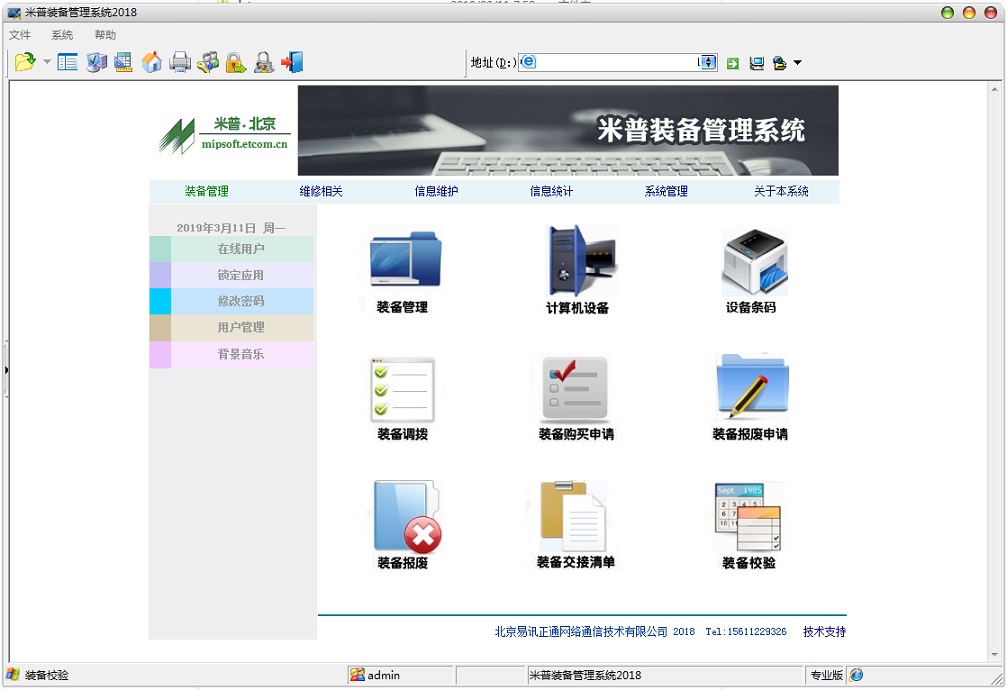
Task: Open the 装备管理 laptop folder icon
Action: tap(405, 259)
